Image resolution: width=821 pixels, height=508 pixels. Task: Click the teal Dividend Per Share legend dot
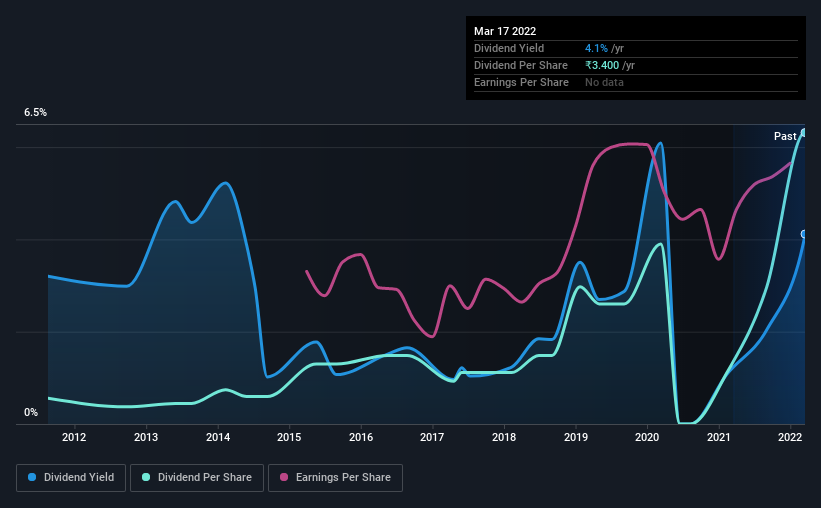coord(146,477)
